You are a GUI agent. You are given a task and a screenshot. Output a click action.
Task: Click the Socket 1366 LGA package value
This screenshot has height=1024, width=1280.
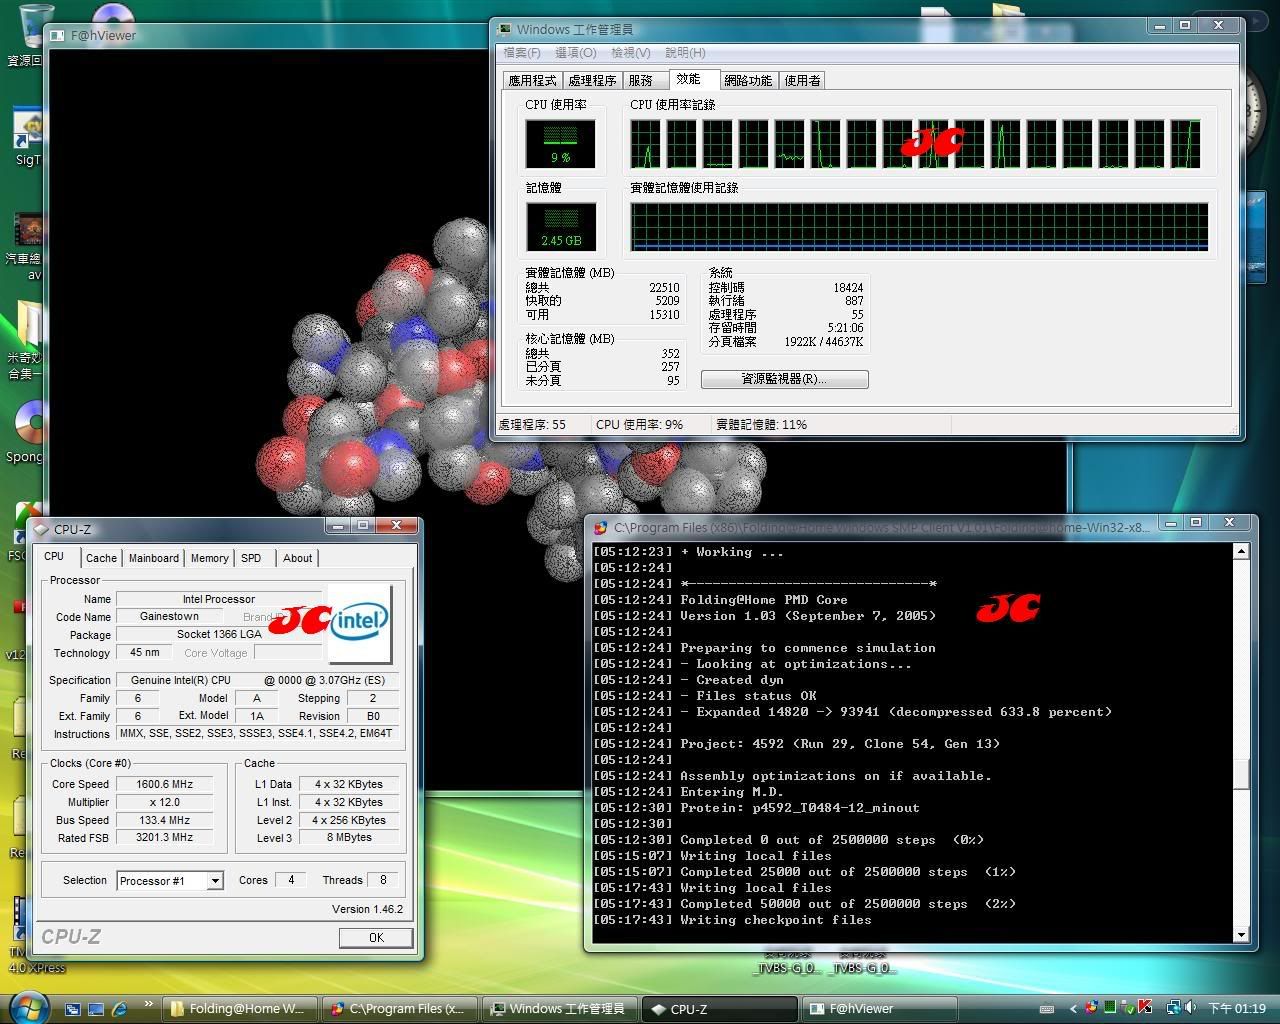[x=219, y=635]
